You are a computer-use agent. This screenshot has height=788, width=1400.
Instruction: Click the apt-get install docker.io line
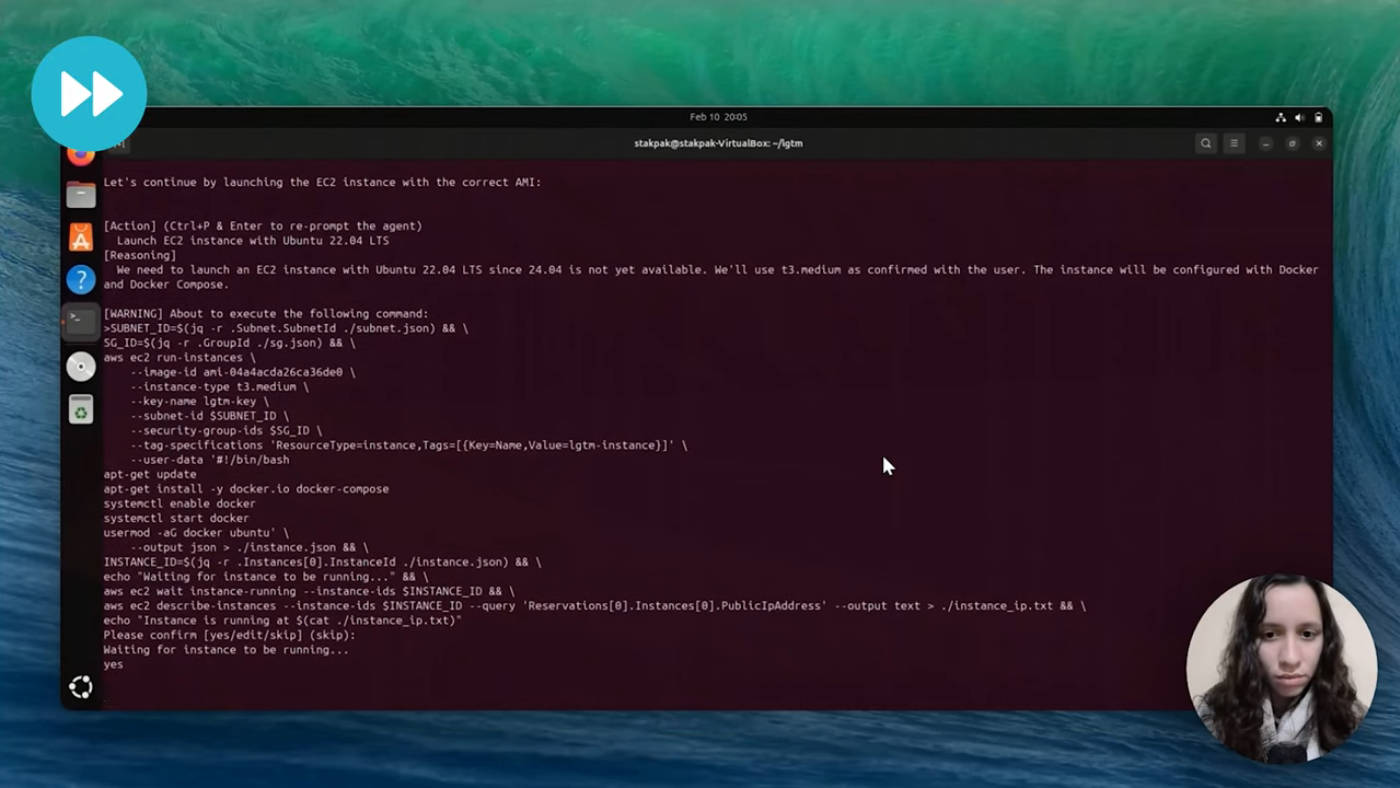pos(246,489)
